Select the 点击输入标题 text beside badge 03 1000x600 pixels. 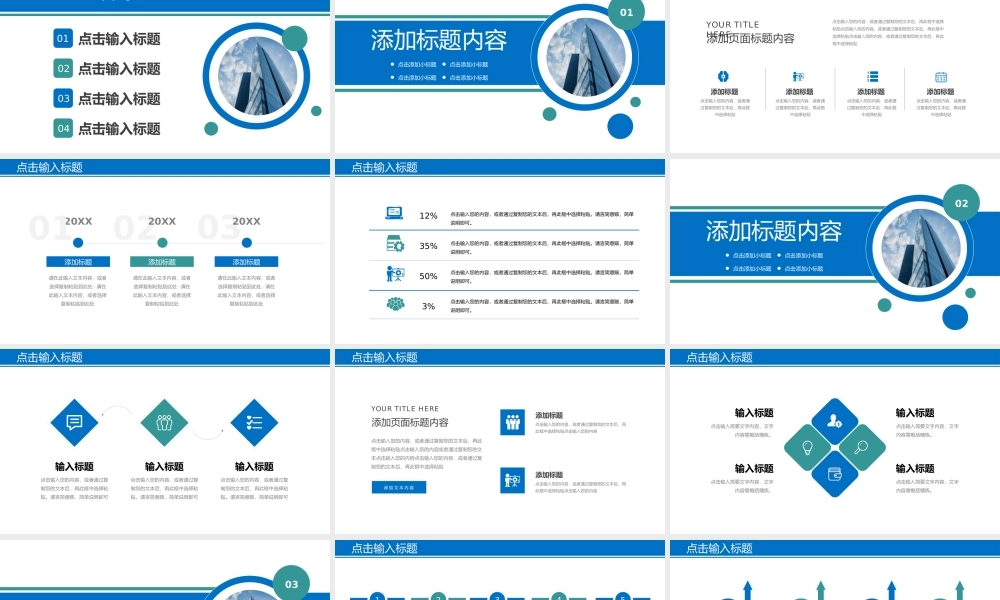(x=119, y=99)
